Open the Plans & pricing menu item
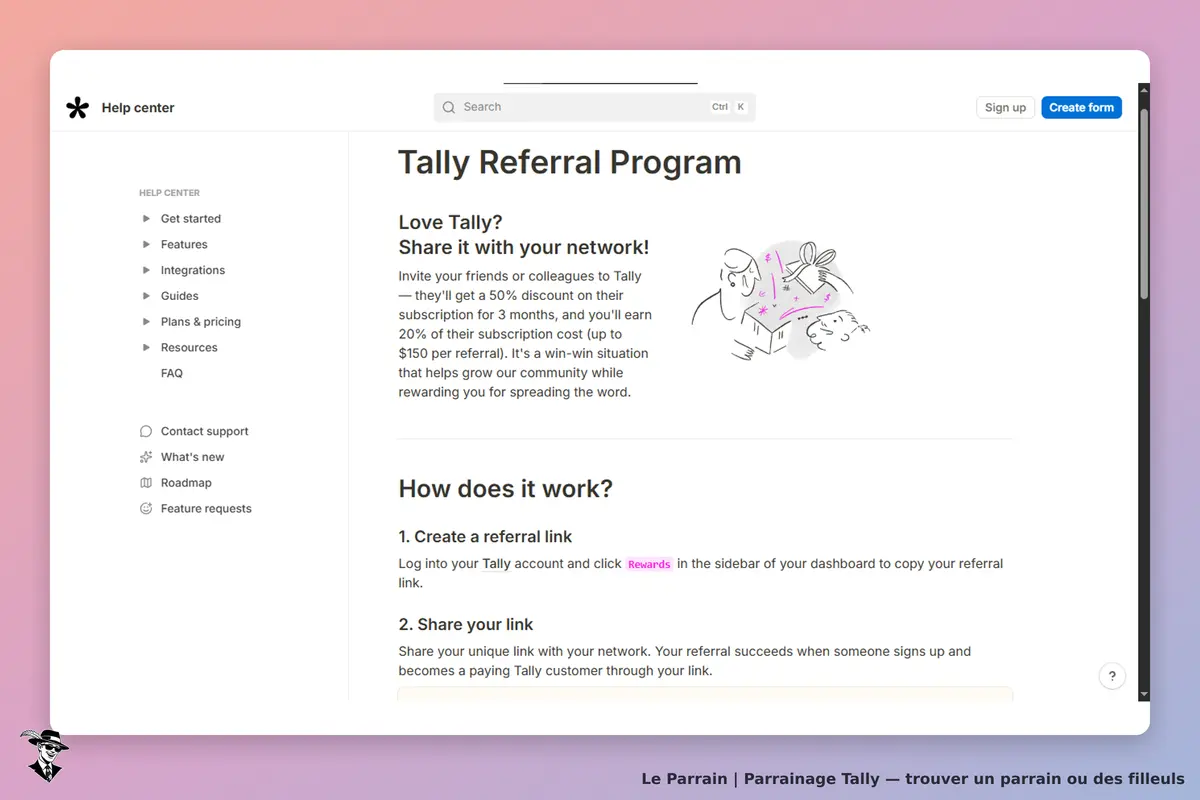 pos(201,322)
